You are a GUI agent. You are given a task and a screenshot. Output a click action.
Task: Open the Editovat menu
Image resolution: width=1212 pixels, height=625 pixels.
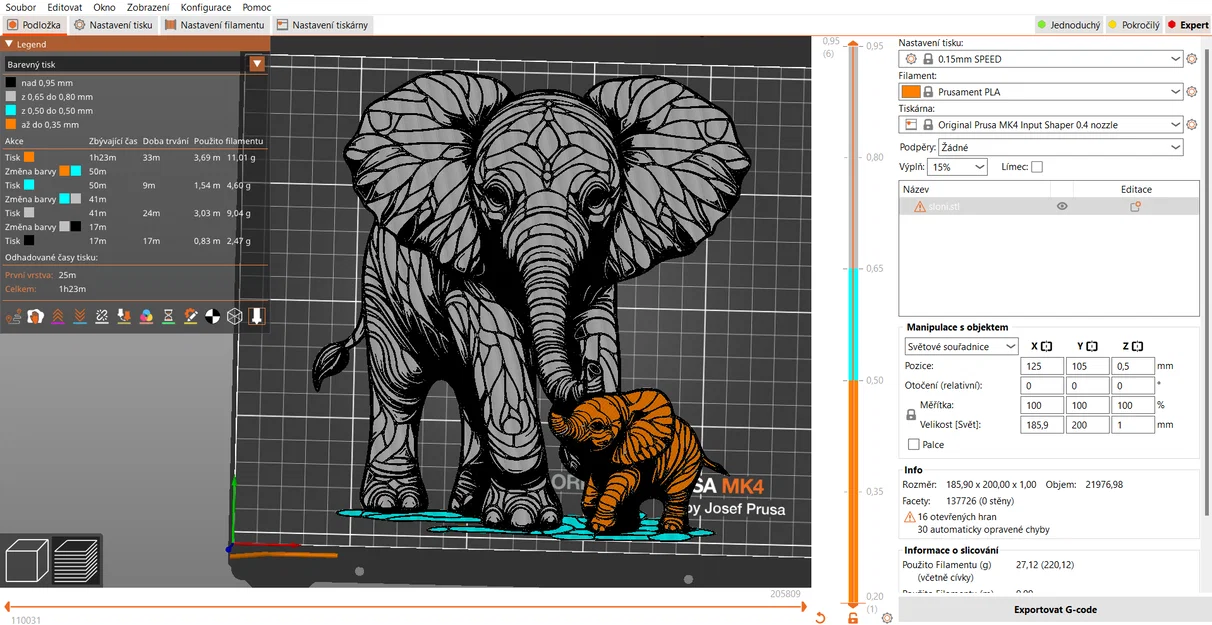click(65, 7)
